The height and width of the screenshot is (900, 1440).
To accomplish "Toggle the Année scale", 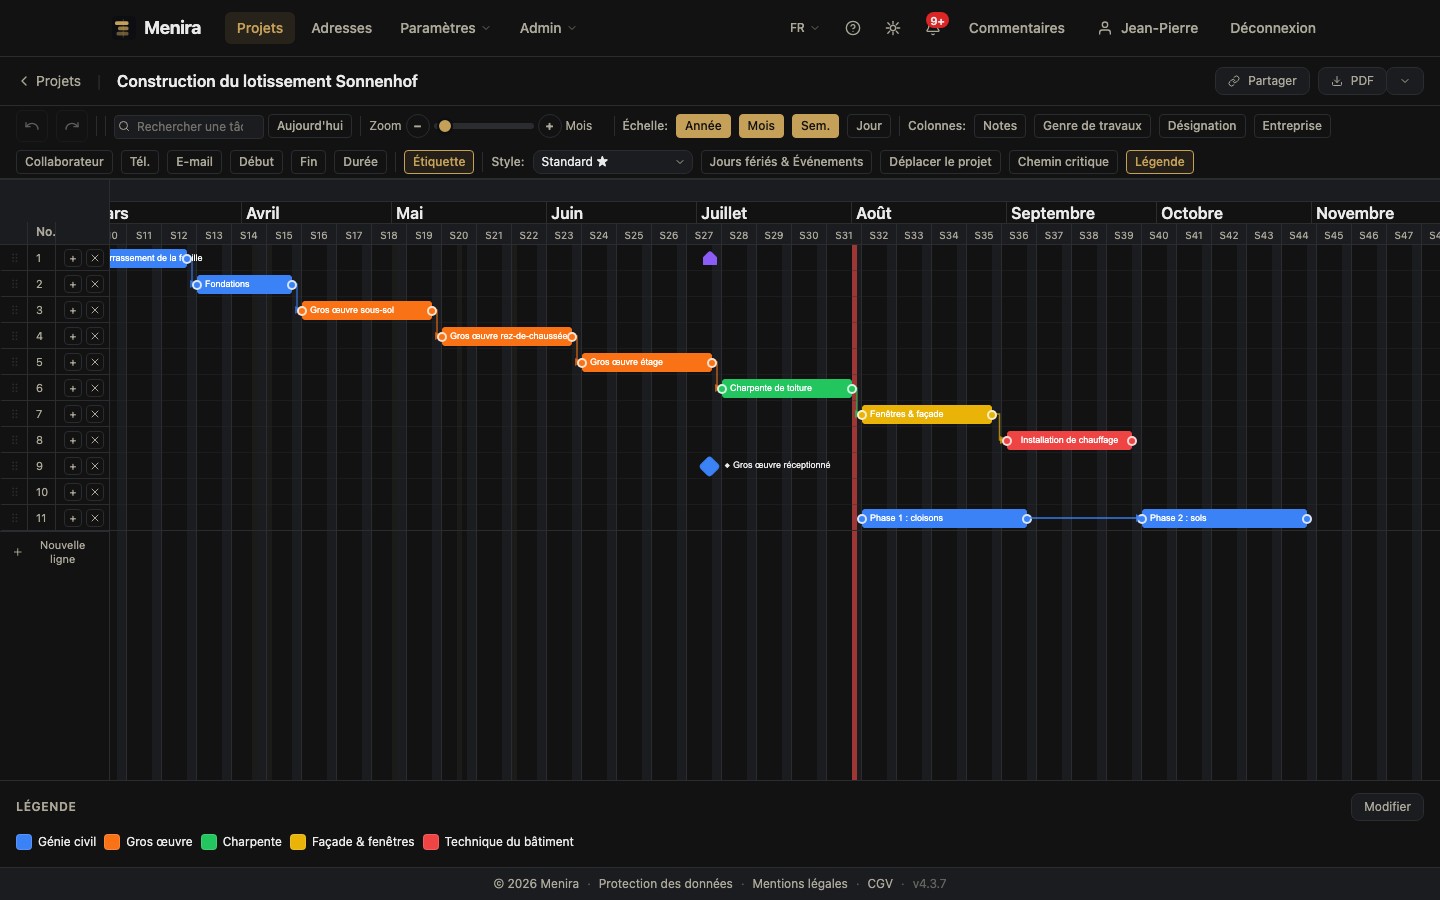I will tap(703, 126).
